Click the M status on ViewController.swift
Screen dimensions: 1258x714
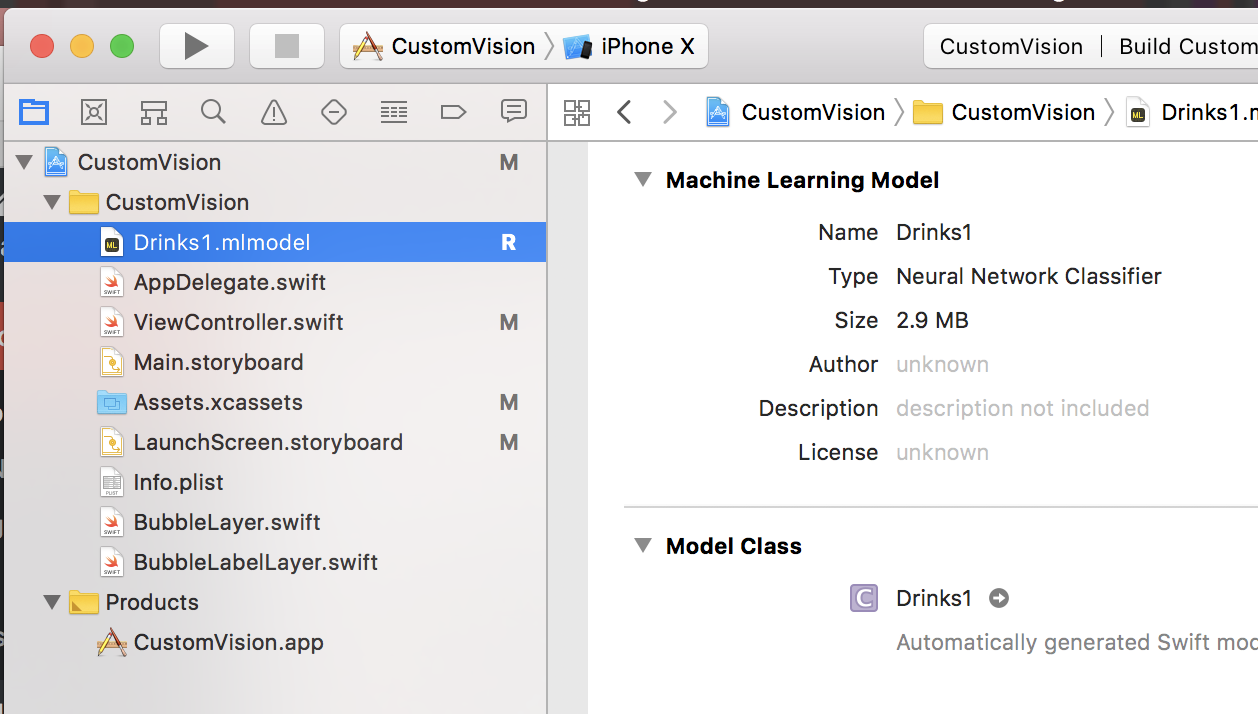(x=508, y=322)
